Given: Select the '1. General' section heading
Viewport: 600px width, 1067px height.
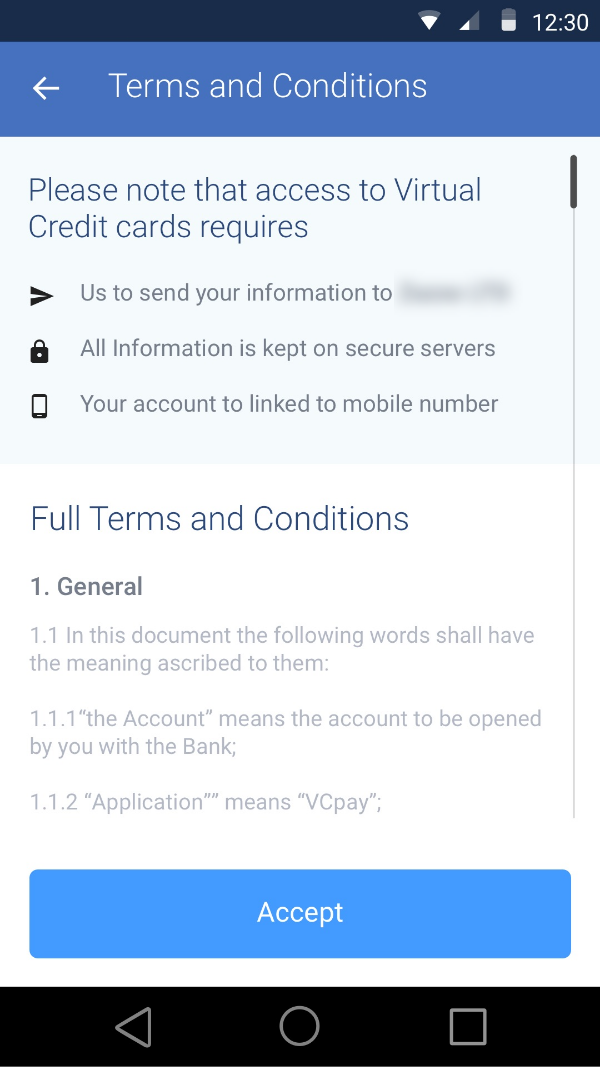Looking at the screenshot, I should tap(87, 587).
